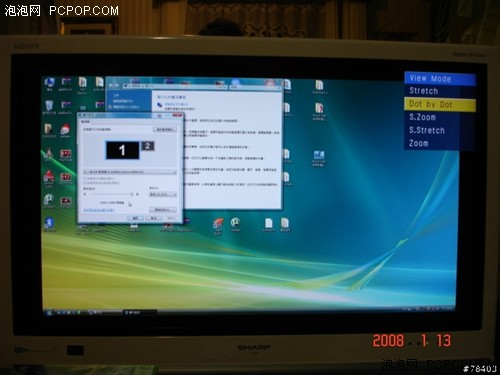Click Identify Monitors button above the monitor preview
Viewport: 500px width, 375px height.
[165, 129]
